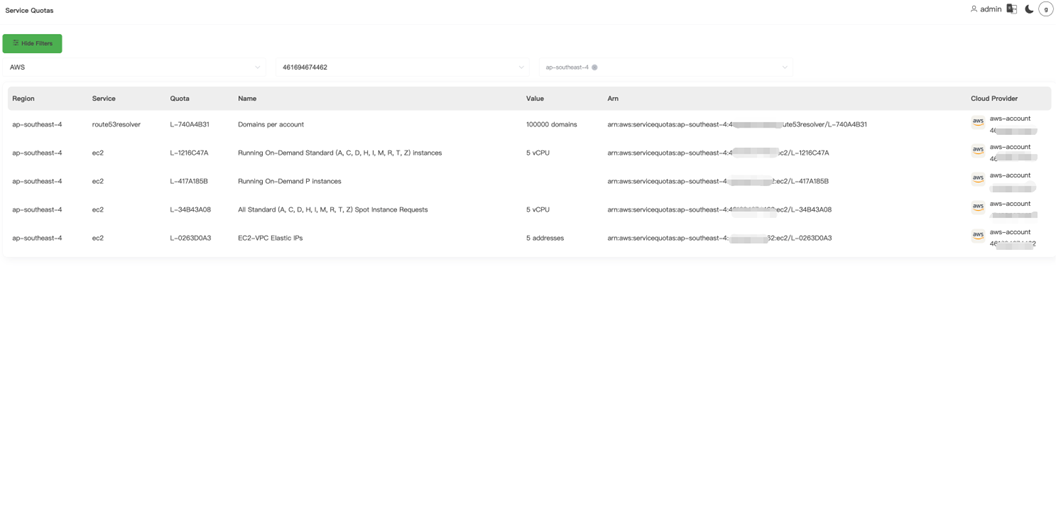This screenshot has height=526, width=1056.
Task: Click the Name column header
Action: [247, 98]
